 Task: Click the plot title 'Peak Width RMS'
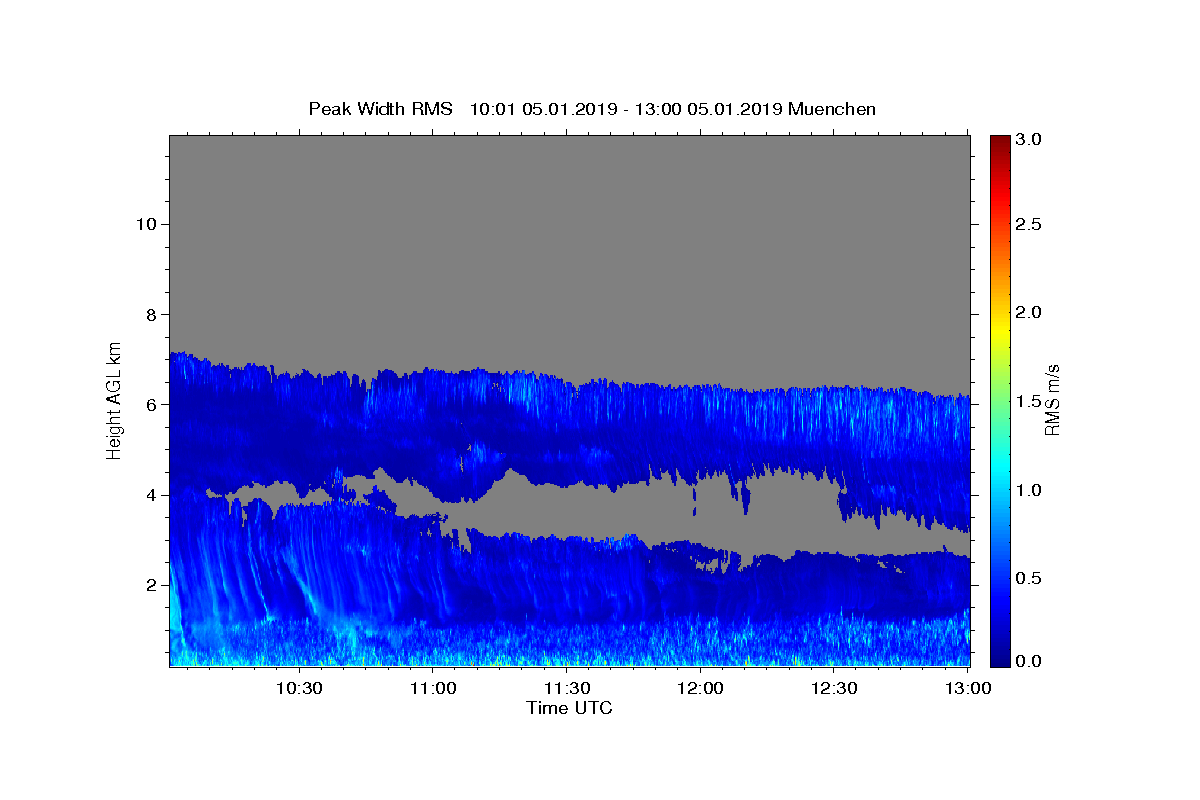[x=380, y=109]
